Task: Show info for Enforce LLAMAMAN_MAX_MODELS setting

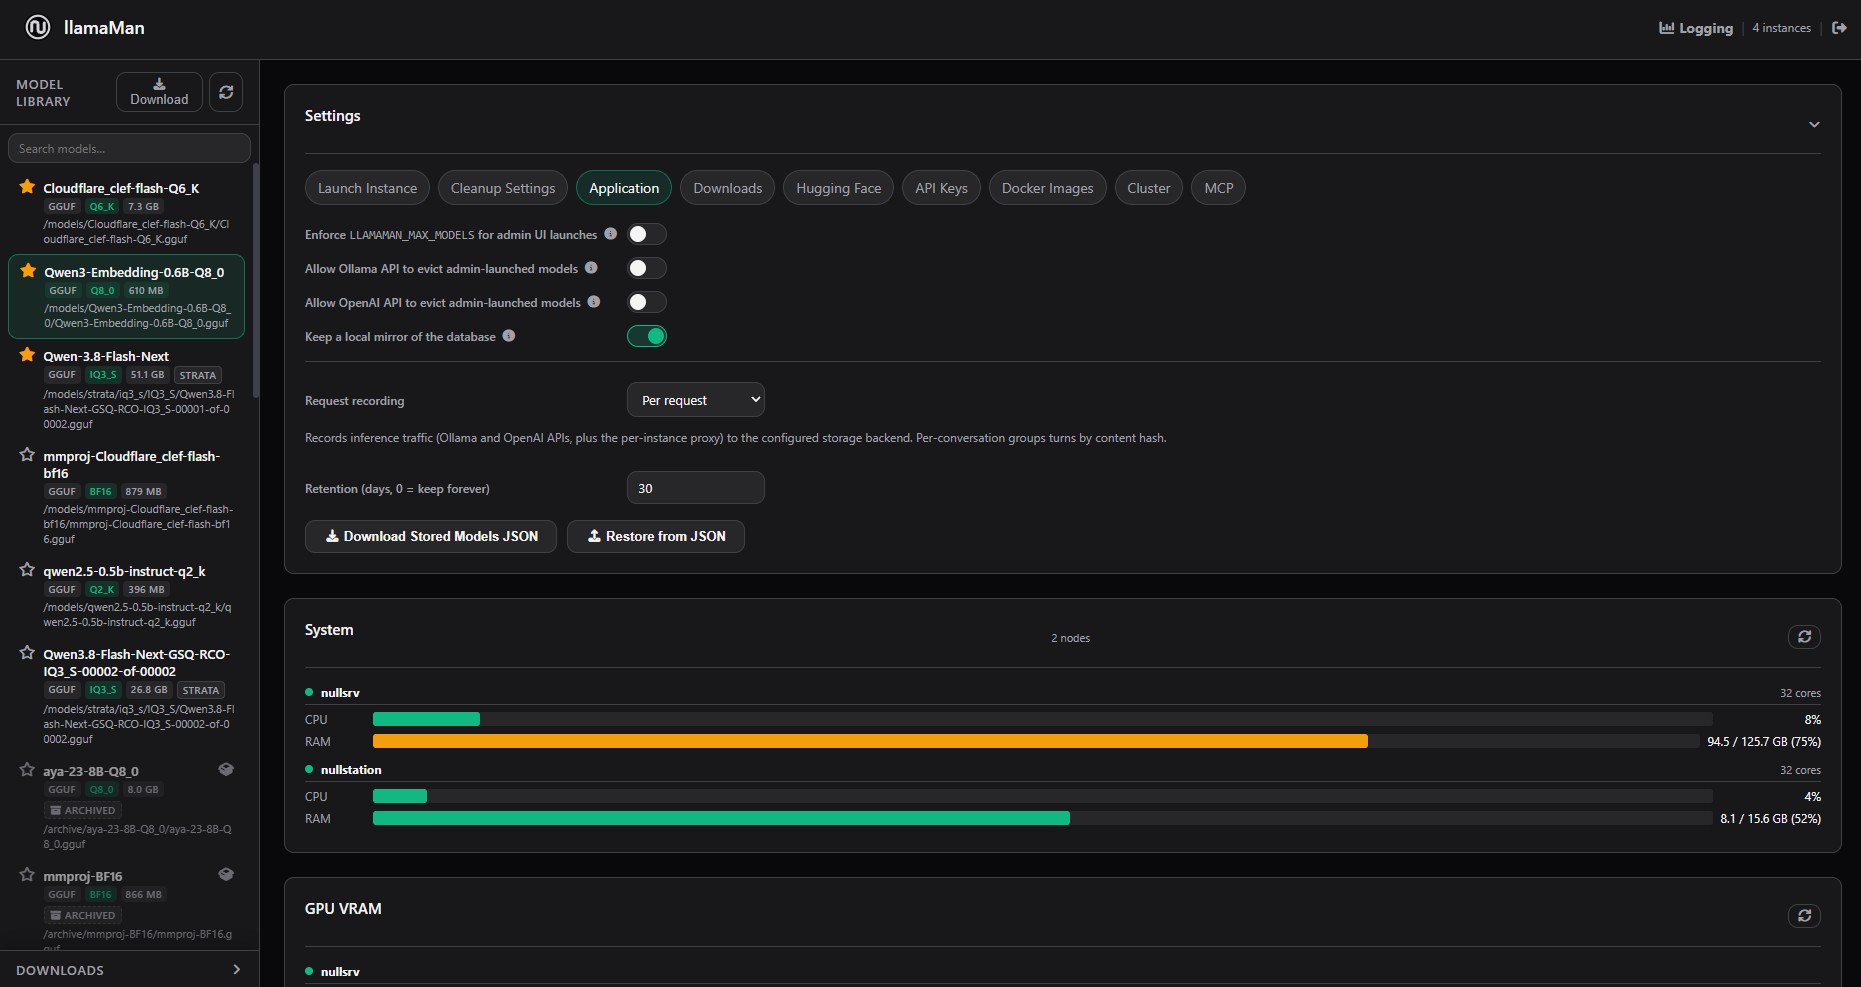Action: (610, 234)
